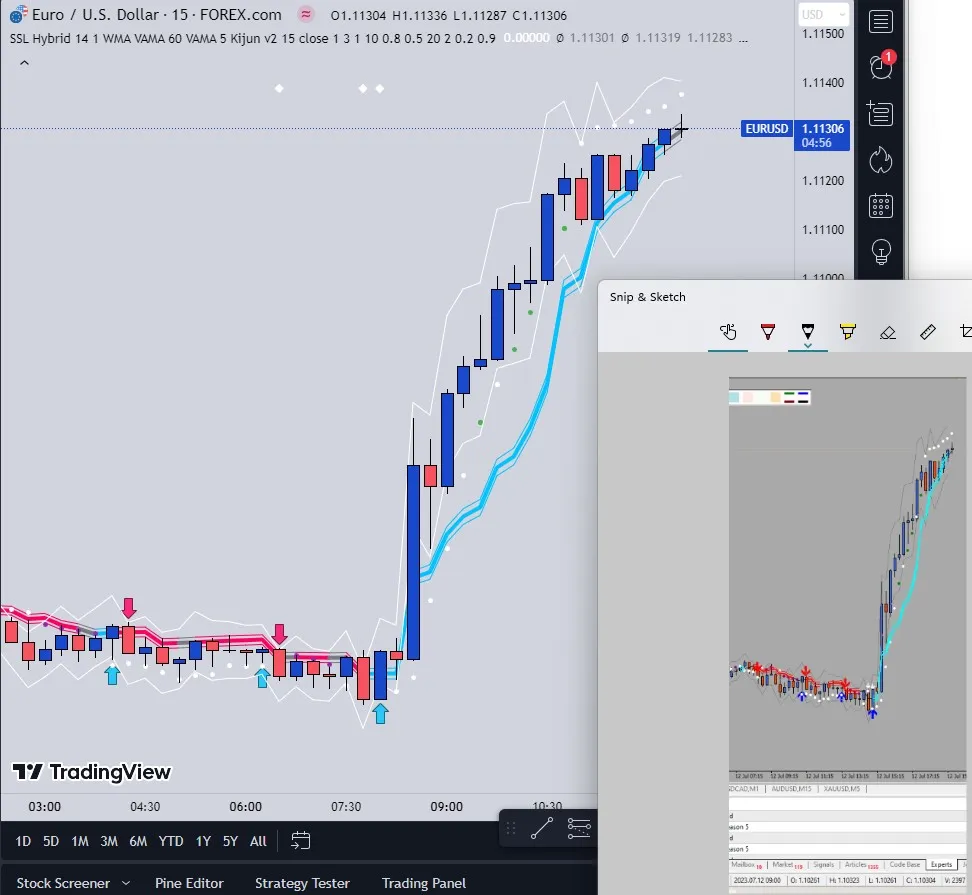The width and height of the screenshot is (972, 895).
Task: Click the EURUSD price label
Action: pos(767,129)
